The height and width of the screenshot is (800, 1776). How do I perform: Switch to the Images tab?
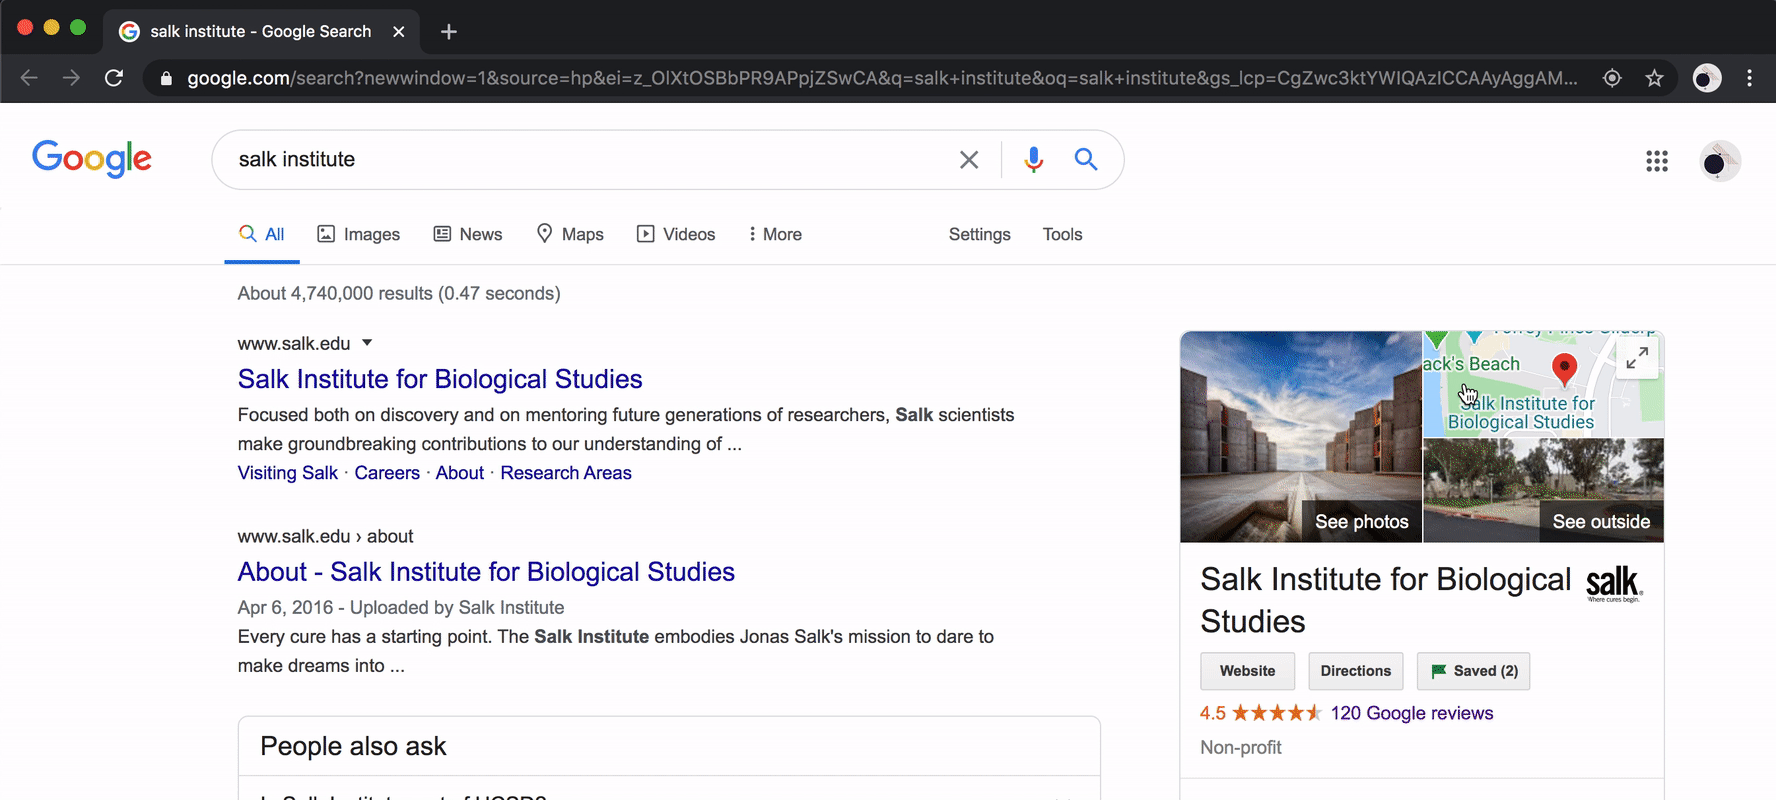[x=358, y=234]
